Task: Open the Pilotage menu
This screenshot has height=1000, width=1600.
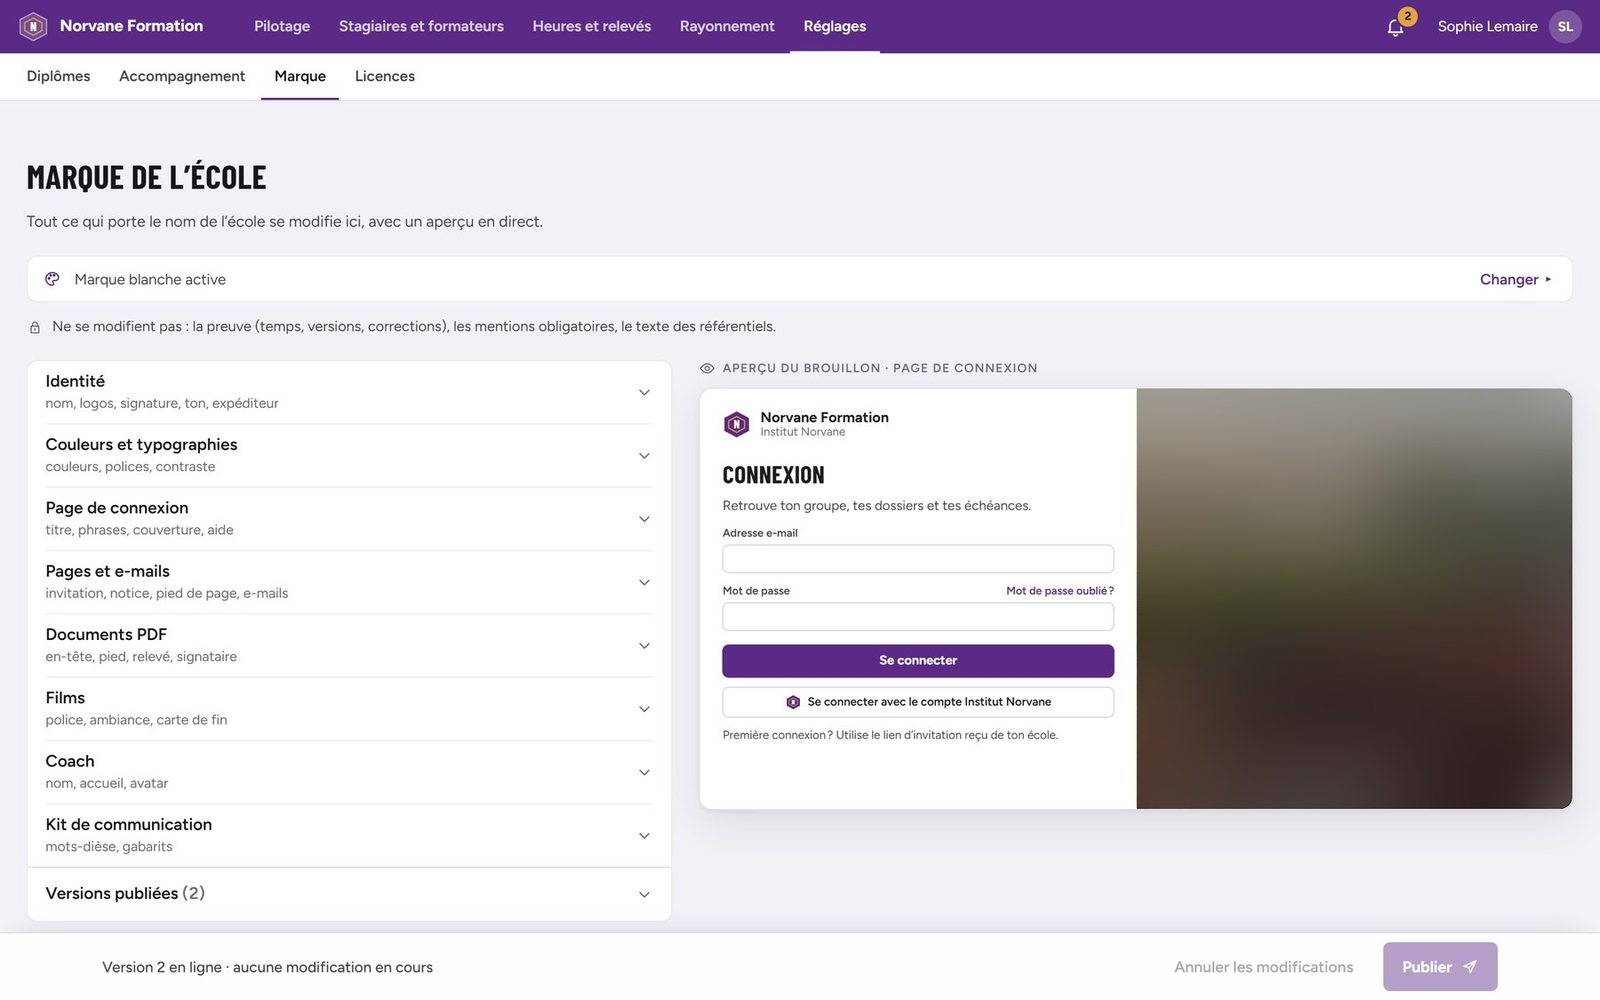Action: 282,26
